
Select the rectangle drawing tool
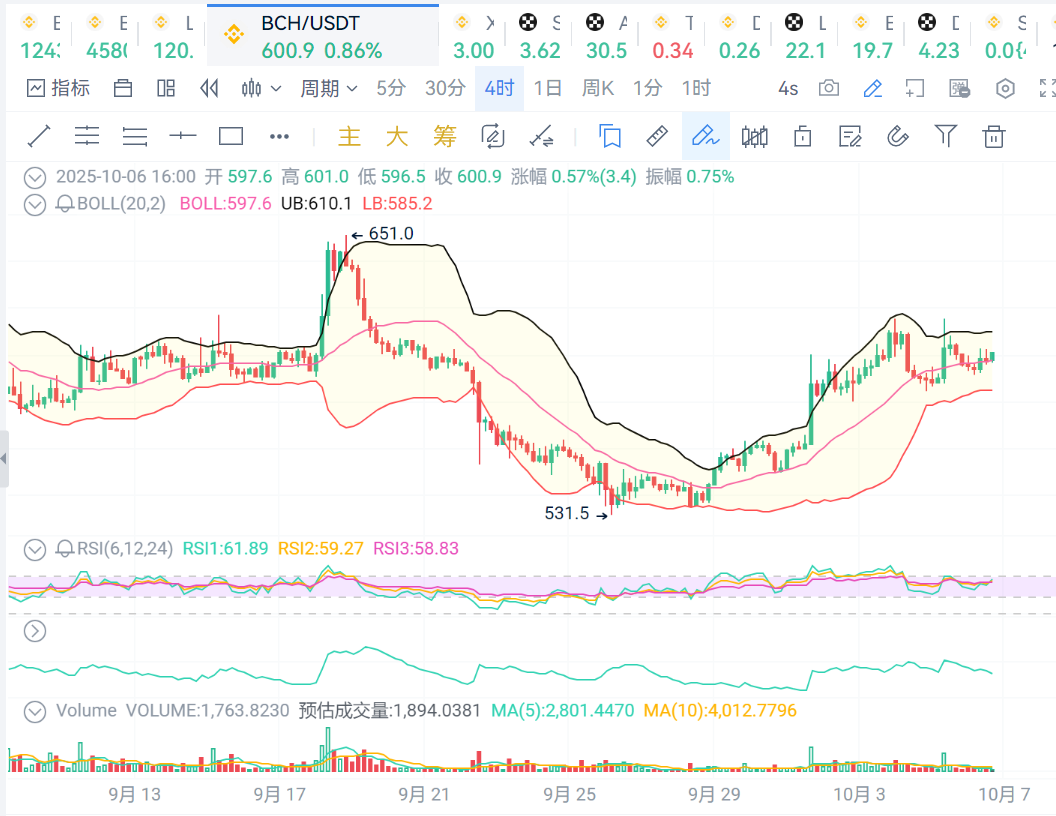tap(231, 136)
